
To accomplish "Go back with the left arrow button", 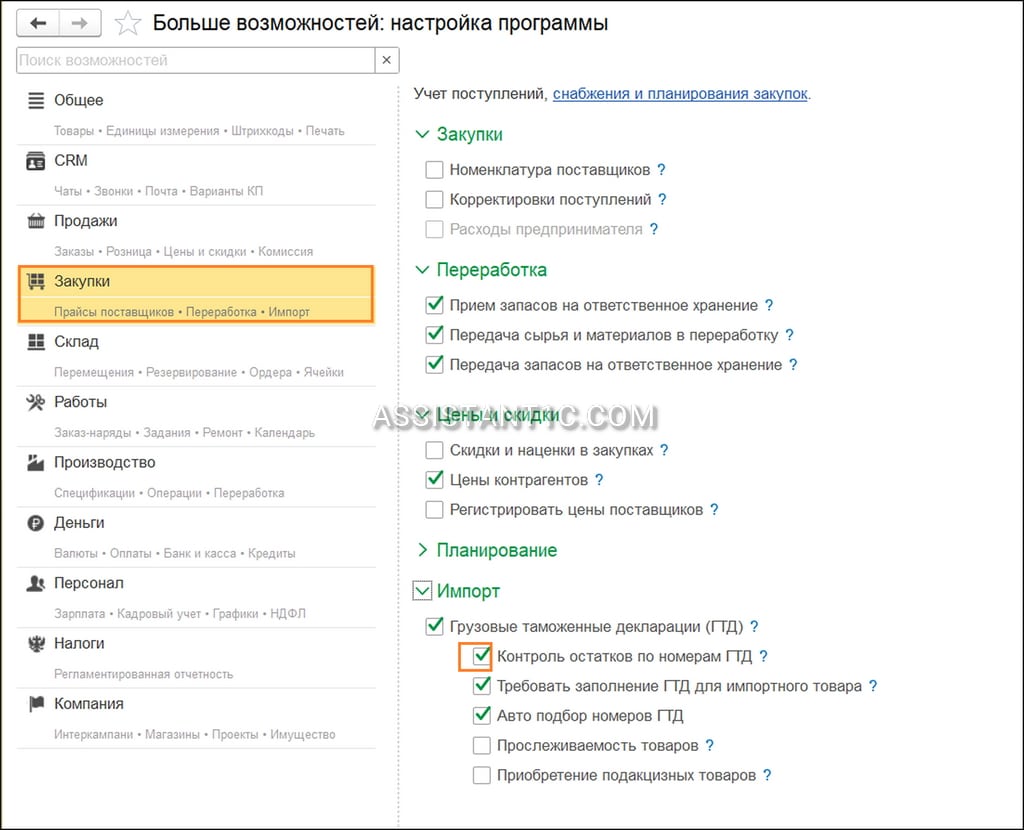I will pos(38,24).
